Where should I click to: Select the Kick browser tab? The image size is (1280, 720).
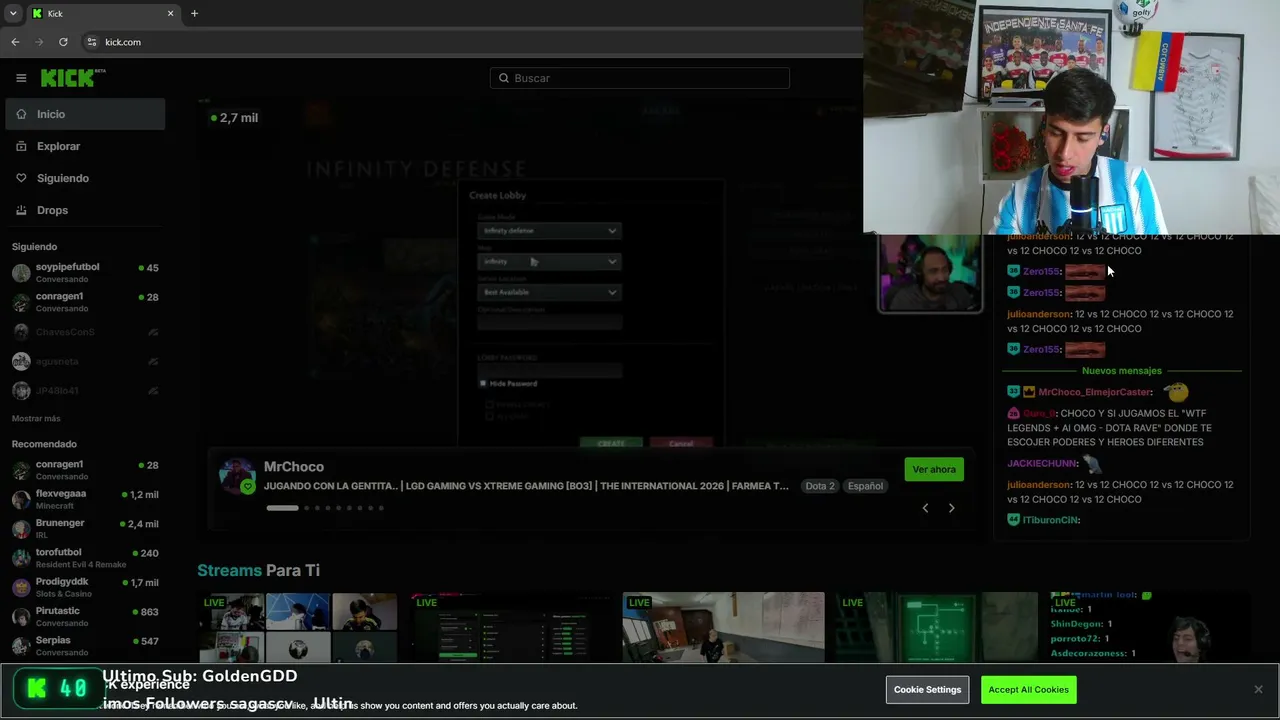tap(103, 13)
